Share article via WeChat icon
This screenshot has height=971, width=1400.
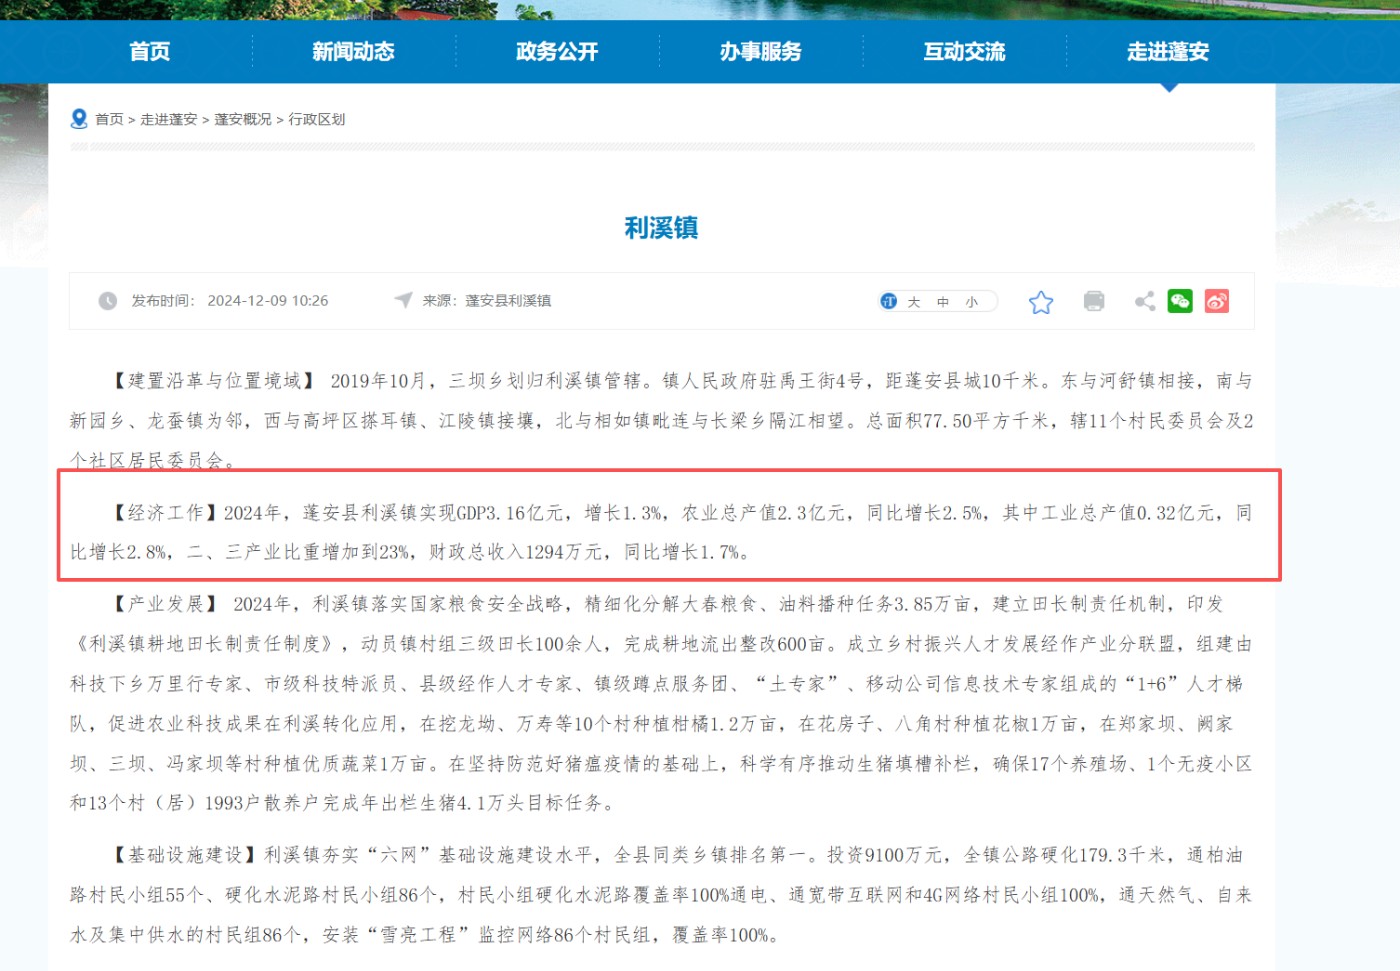1180,301
